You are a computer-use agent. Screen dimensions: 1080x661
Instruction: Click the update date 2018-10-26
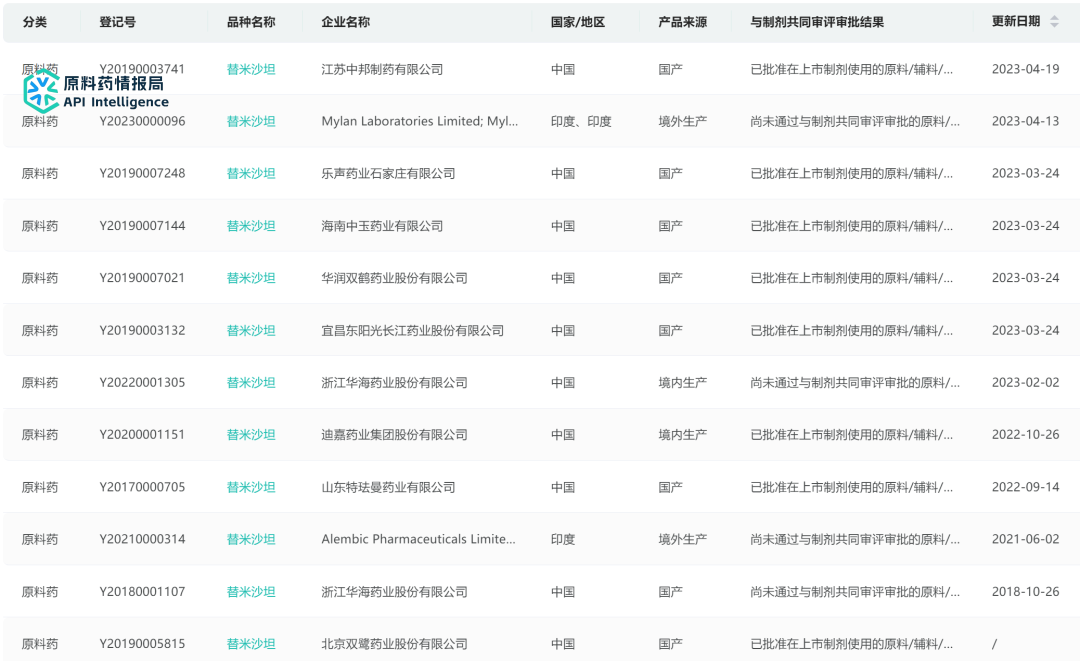coord(1025,591)
